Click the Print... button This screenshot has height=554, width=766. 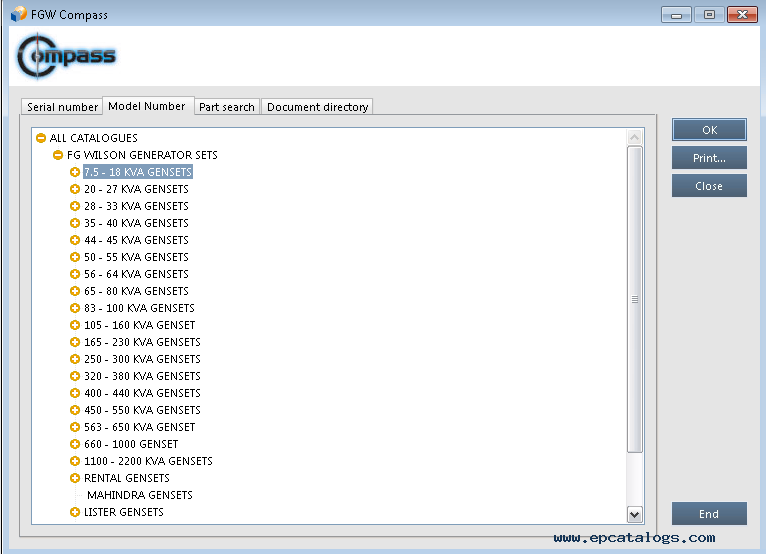pos(709,158)
